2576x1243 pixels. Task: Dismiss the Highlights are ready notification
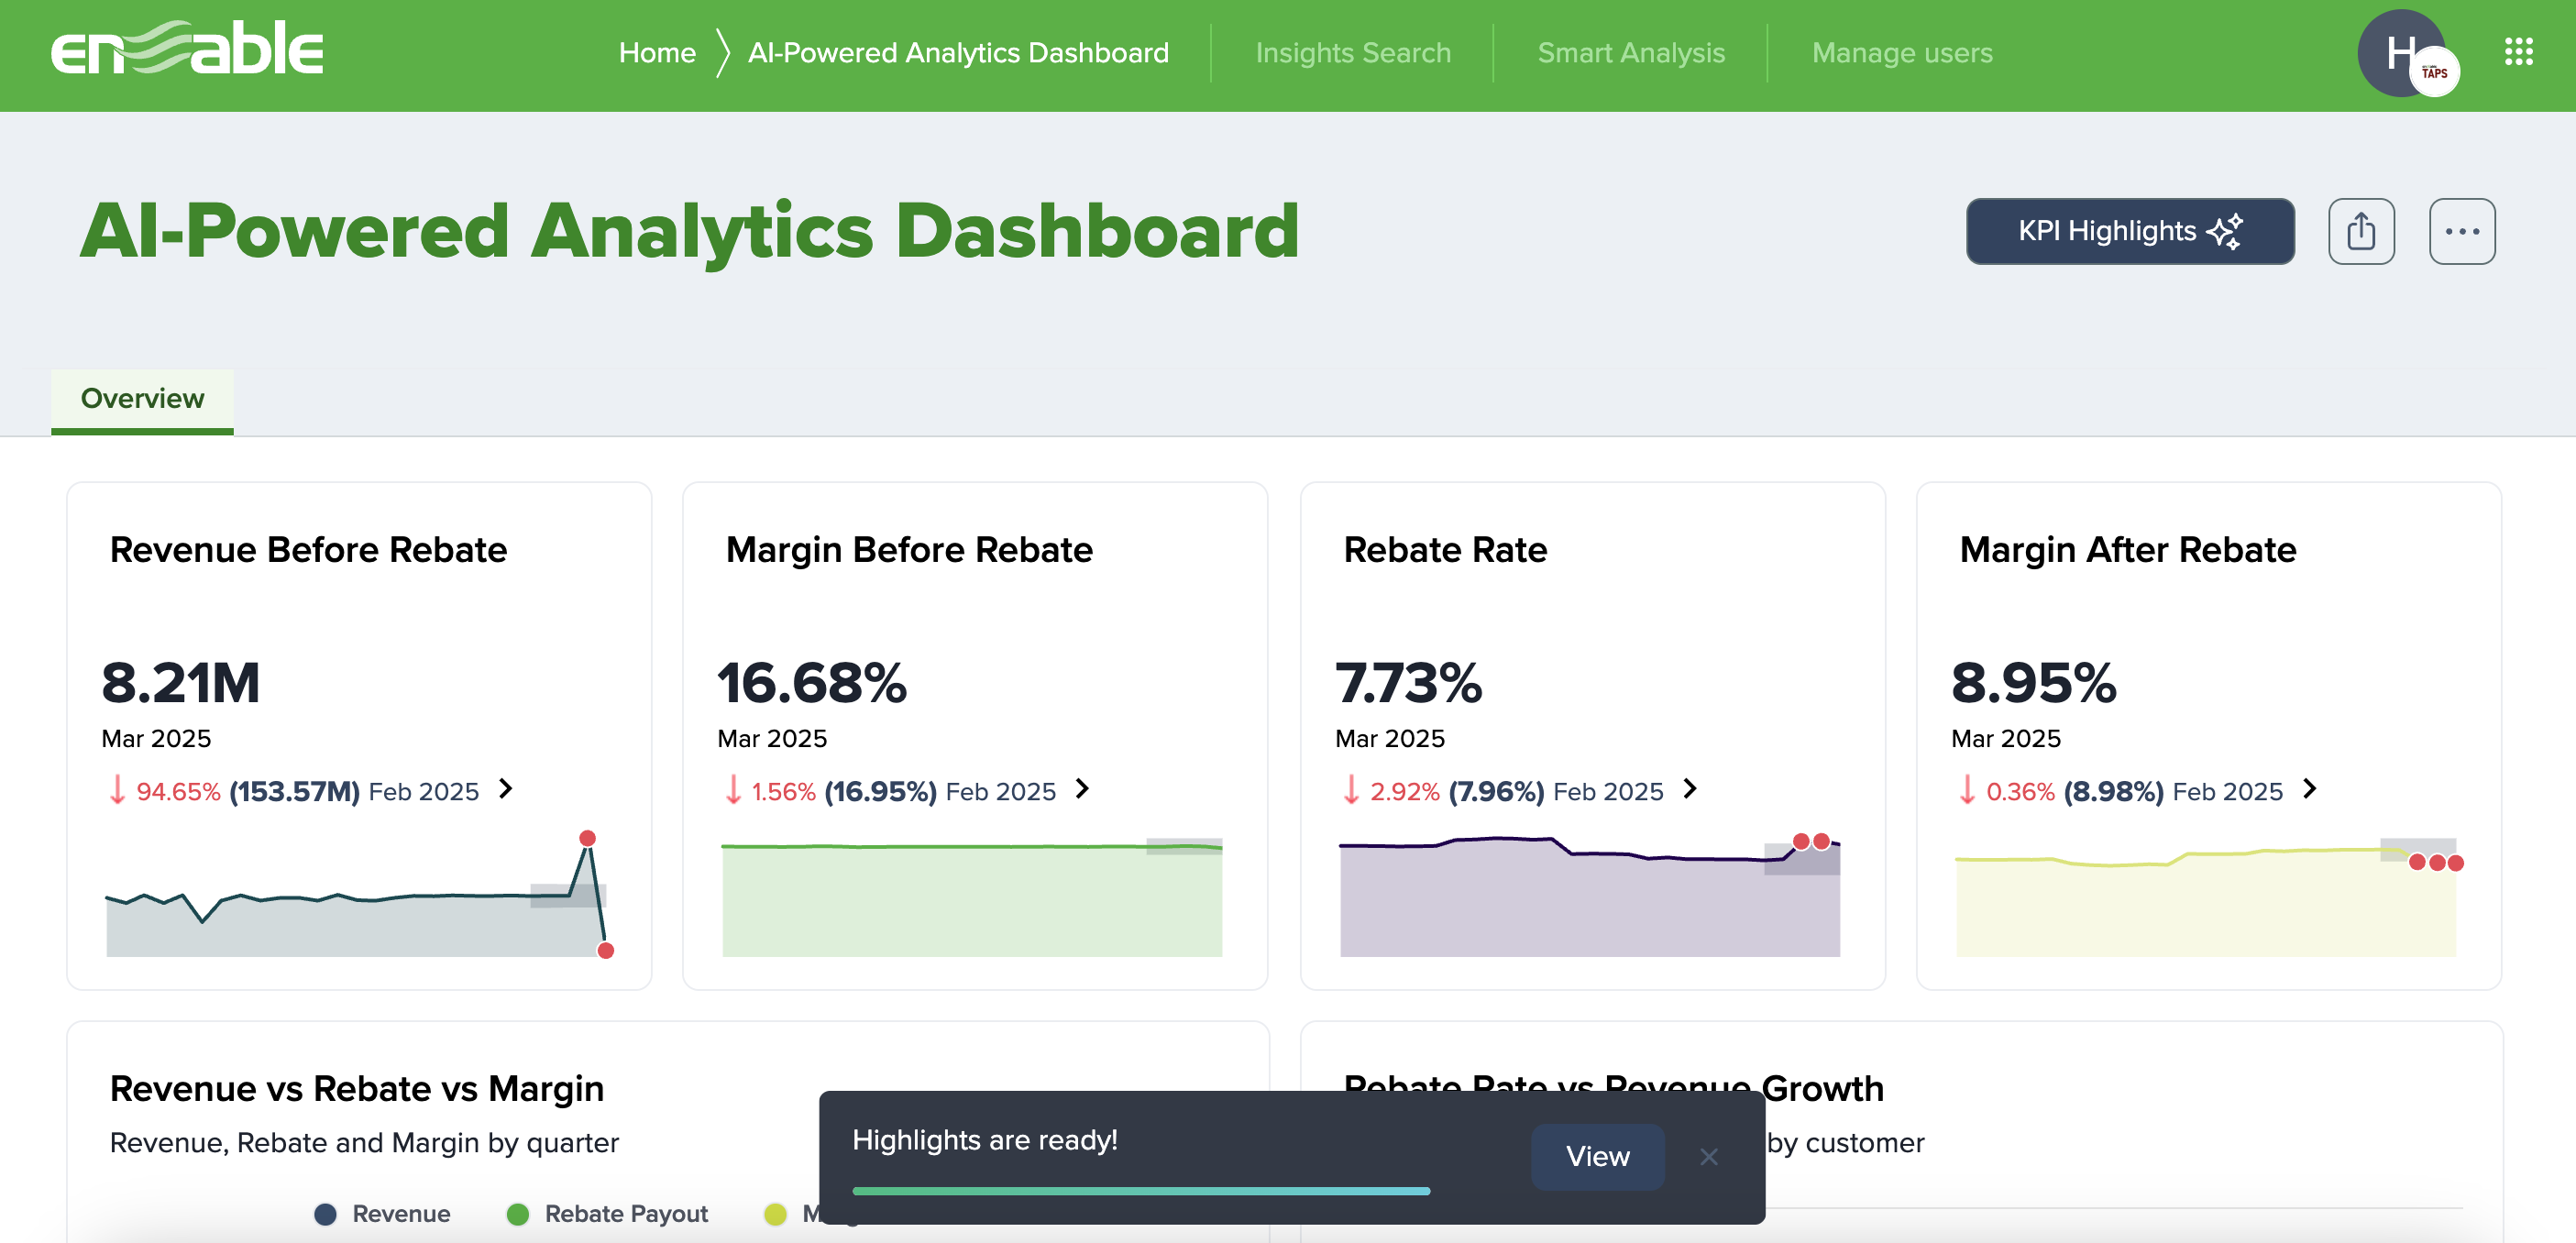point(1709,1157)
